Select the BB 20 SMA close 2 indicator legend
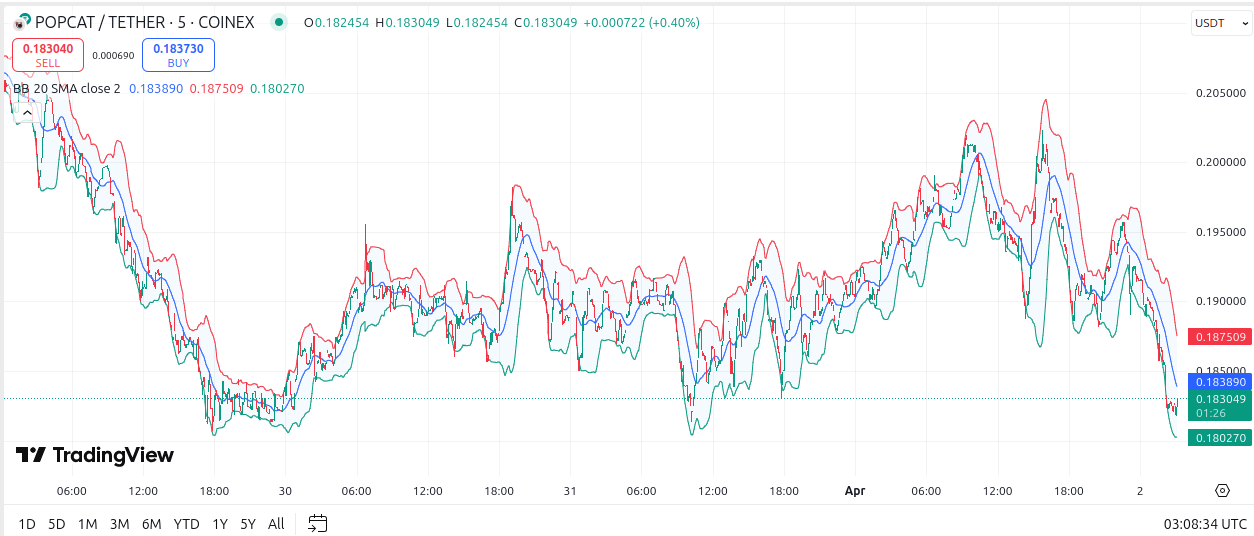Viewport: 1254px width, 536px height. pyautogui.click(x=66, y=88)
